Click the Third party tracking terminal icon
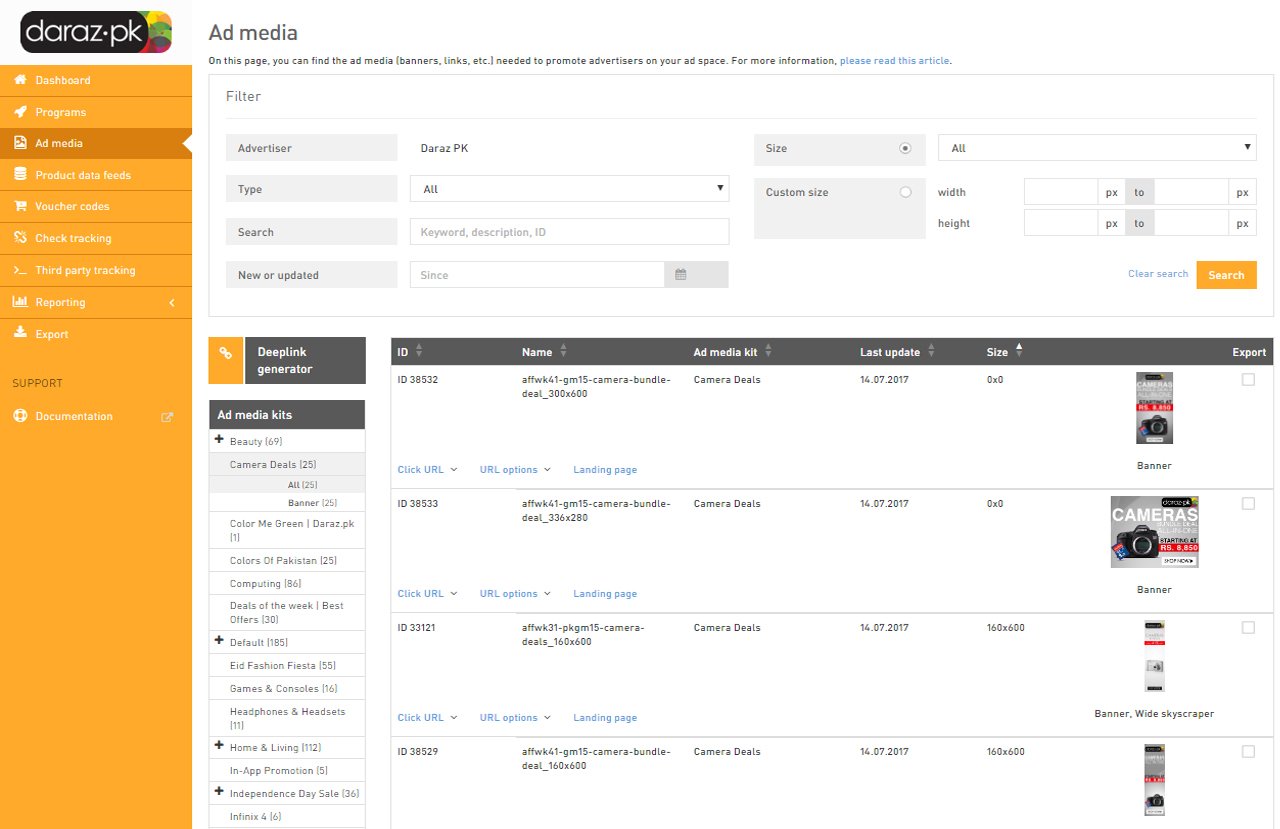The image size is (1280, 829). 20,270
